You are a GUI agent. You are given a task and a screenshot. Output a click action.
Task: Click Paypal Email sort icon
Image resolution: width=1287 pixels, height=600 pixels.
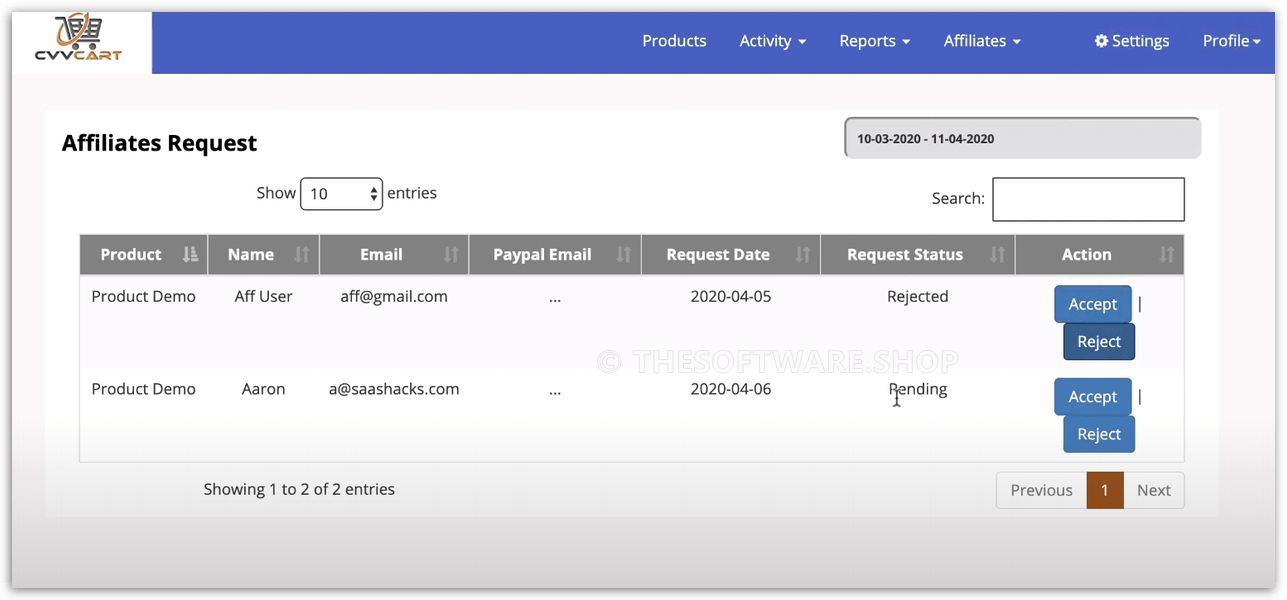(624, 255)
